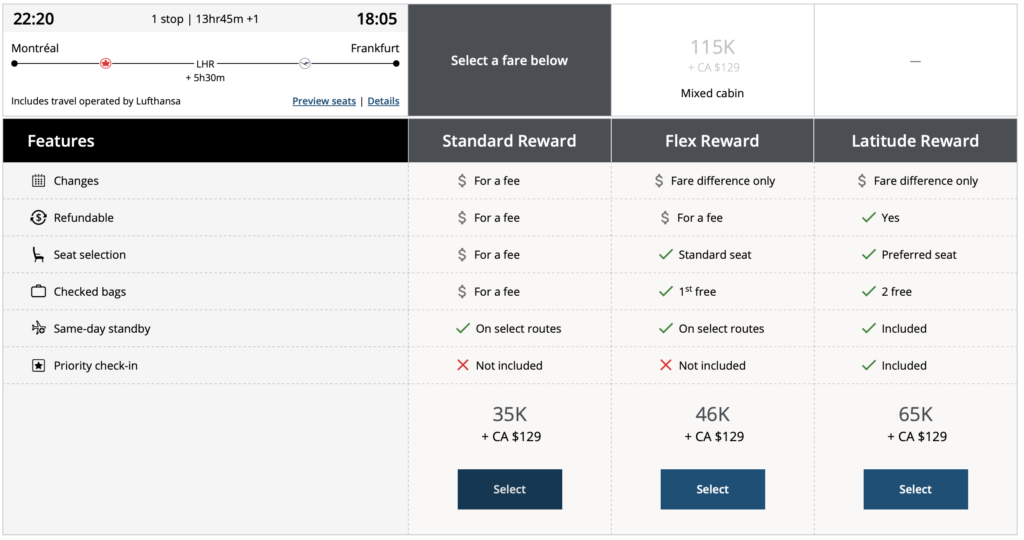Select the Standard Reward 35K fare
Screen dimensions: 1024x540
point(509,489)
